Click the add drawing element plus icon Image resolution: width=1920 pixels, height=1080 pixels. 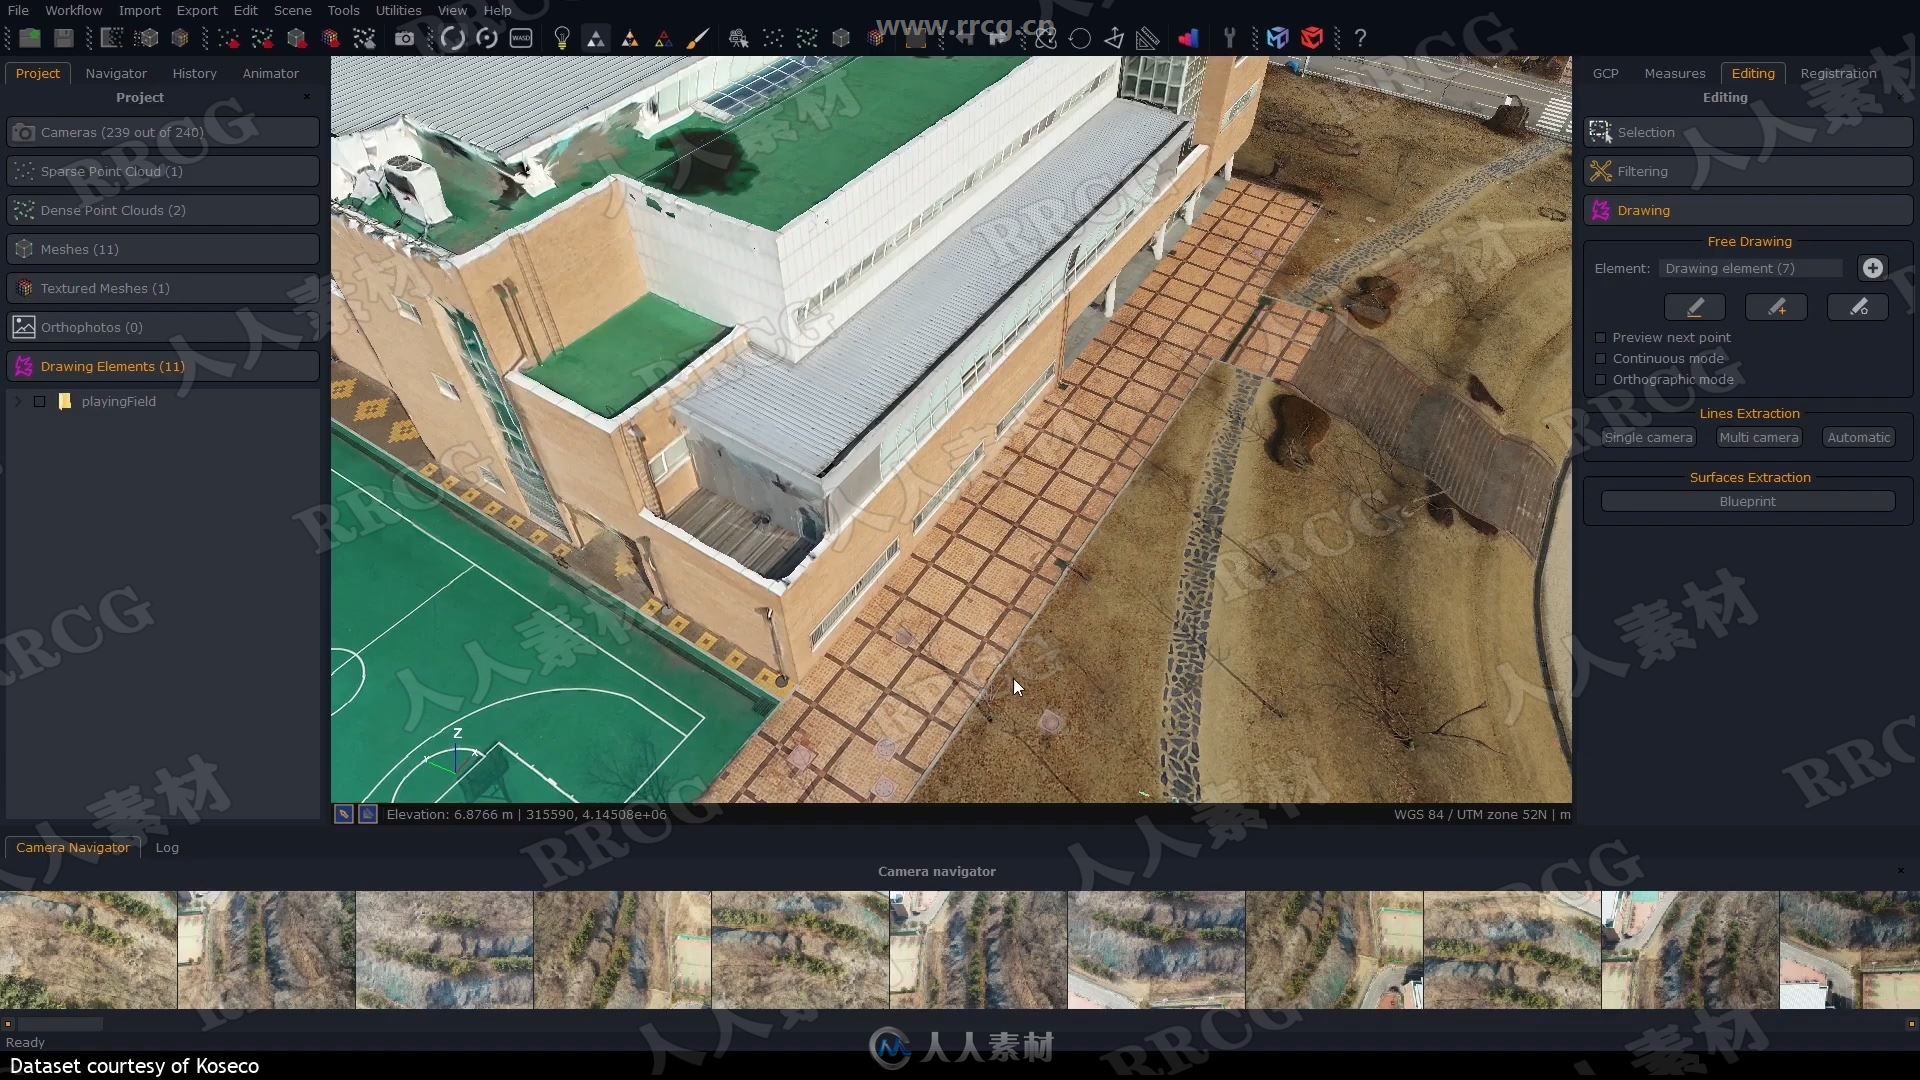(x=1874, y=269)
